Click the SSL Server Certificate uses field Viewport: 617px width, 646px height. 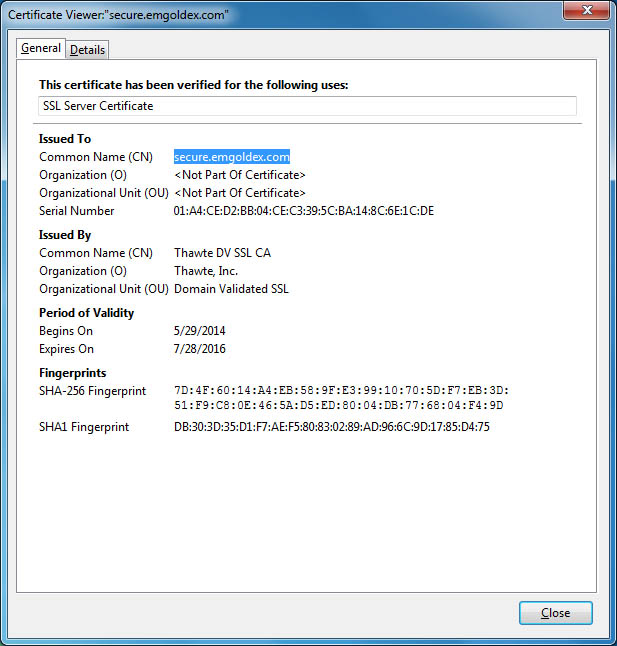[x=307, y=106]
